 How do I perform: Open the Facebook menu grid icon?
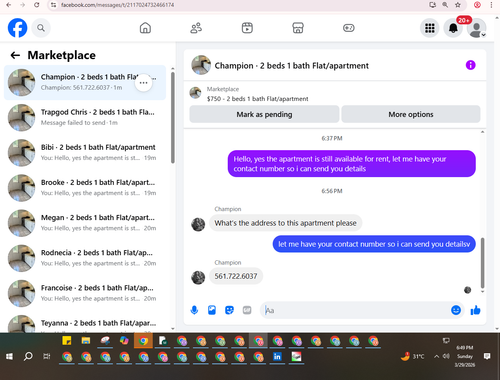click(x=430, y=28)
